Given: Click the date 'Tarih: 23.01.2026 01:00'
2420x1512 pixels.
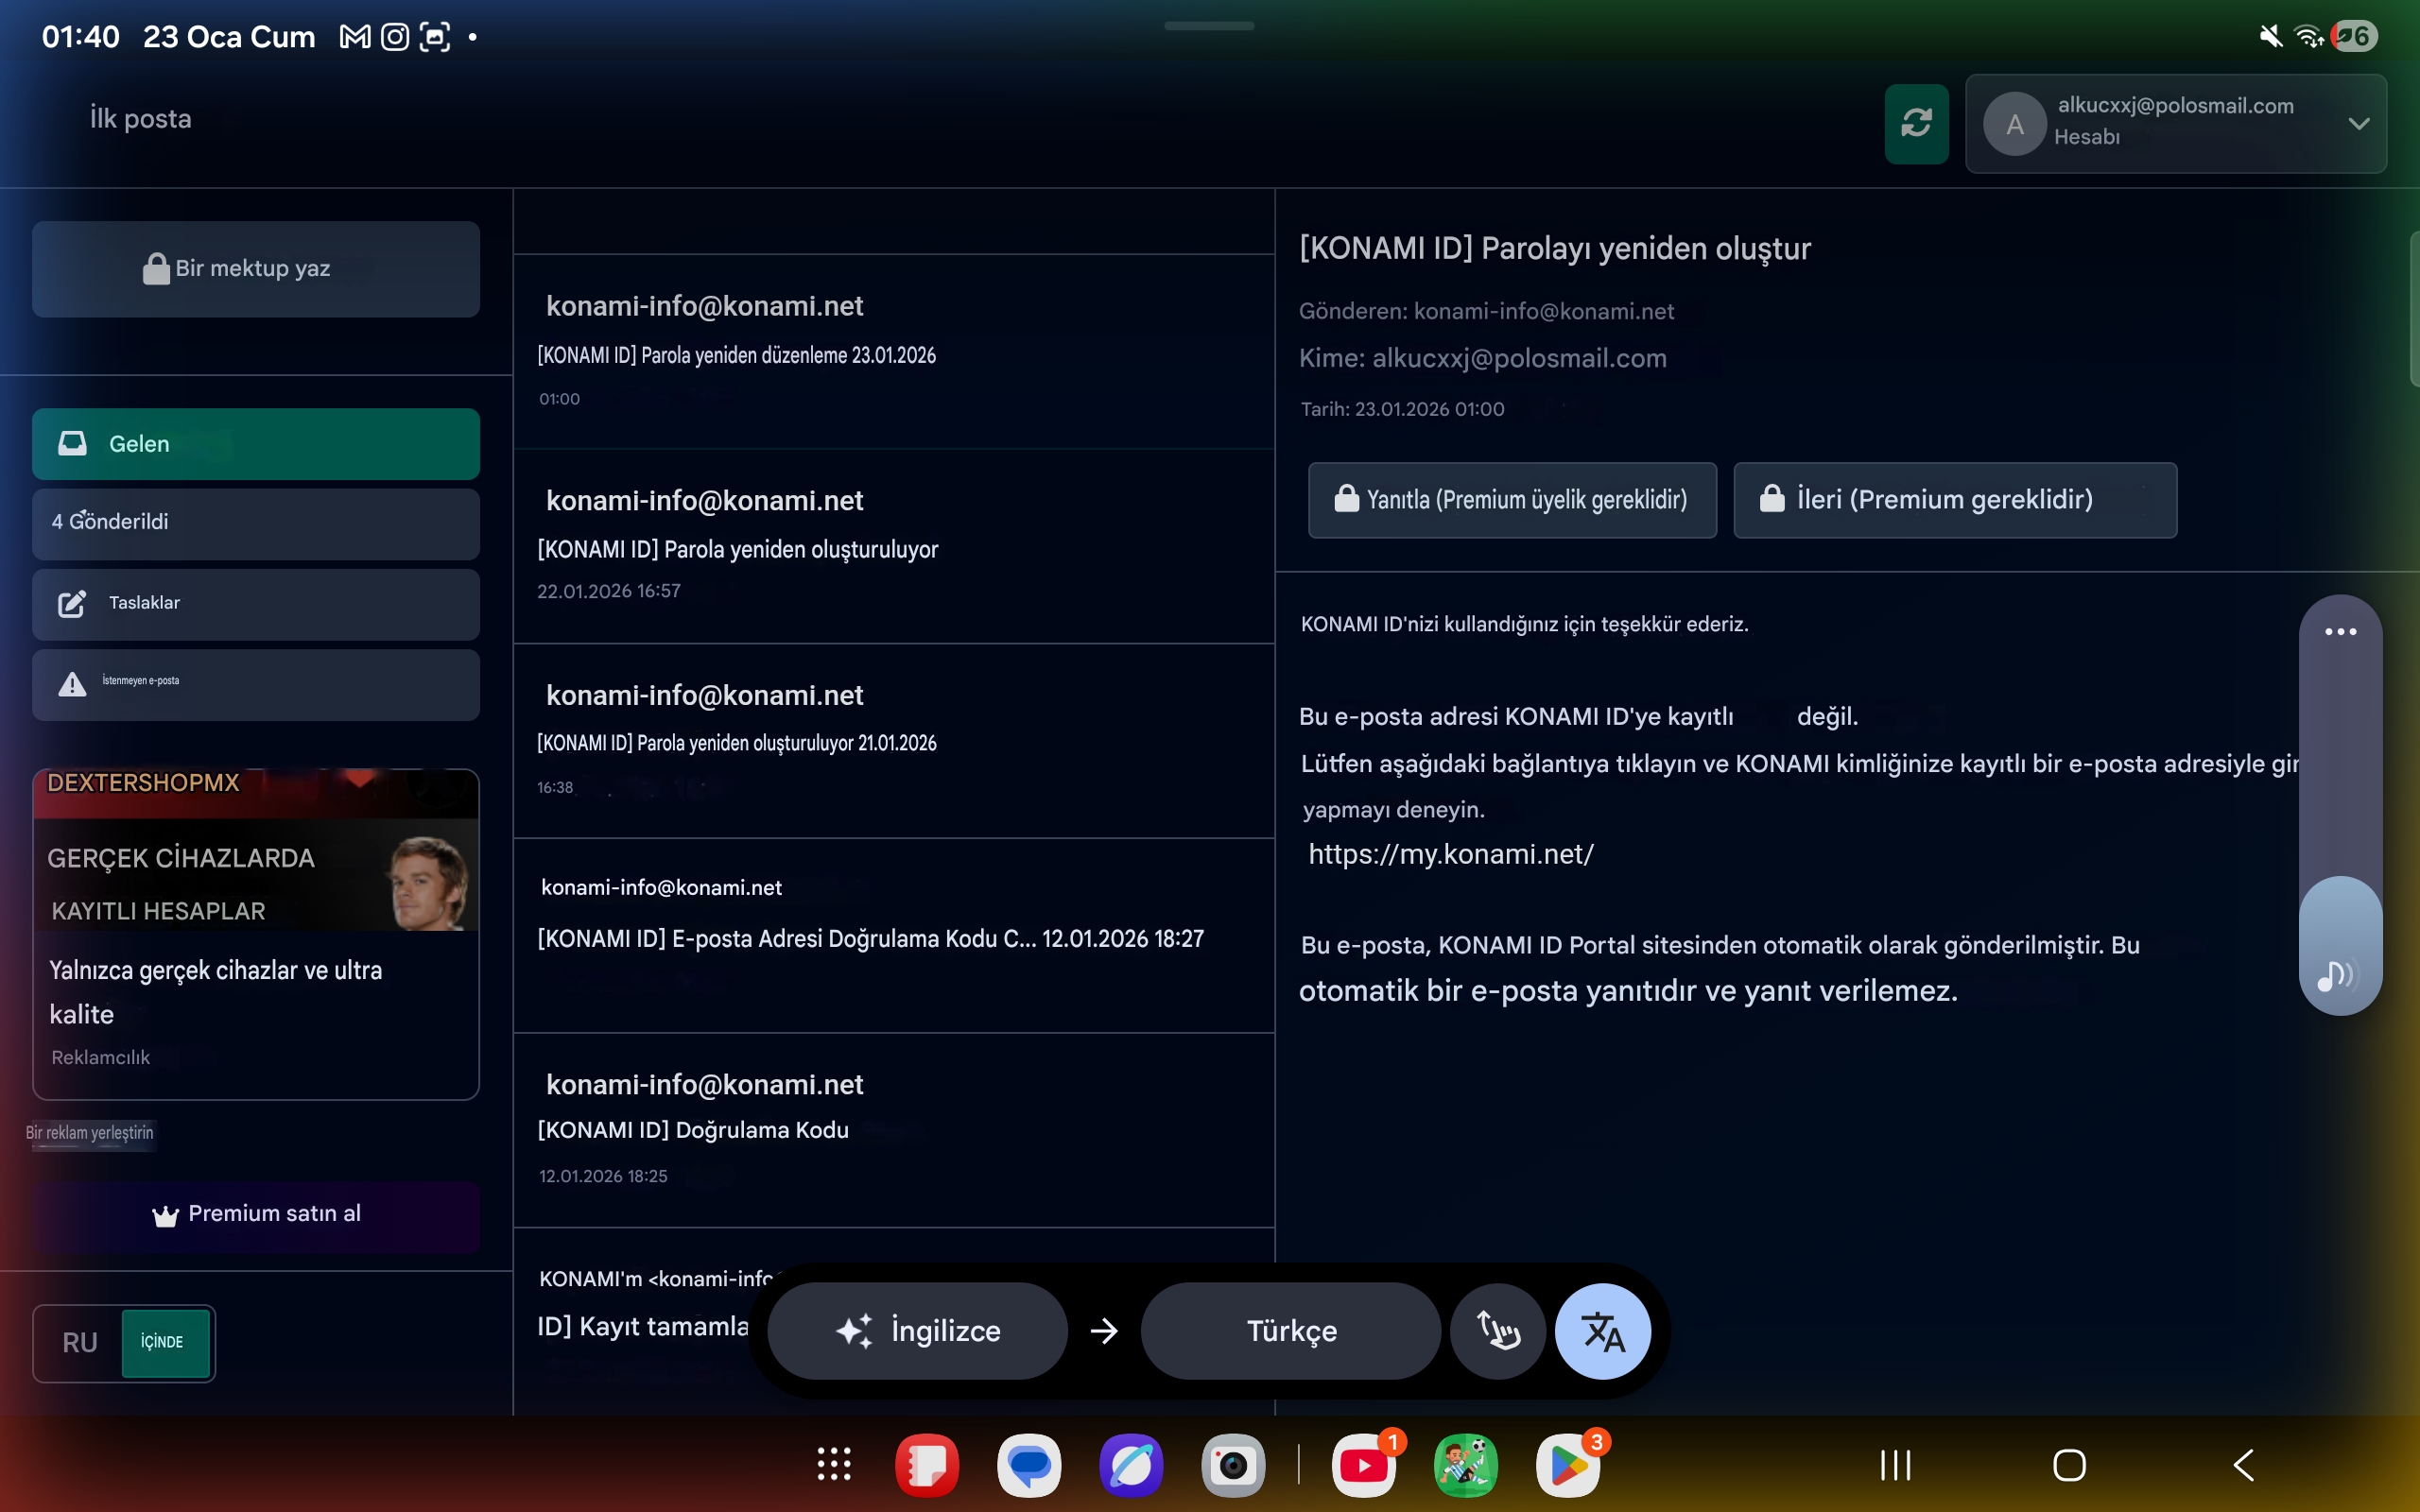Looking at the screenshot, I should (1402, 409).
